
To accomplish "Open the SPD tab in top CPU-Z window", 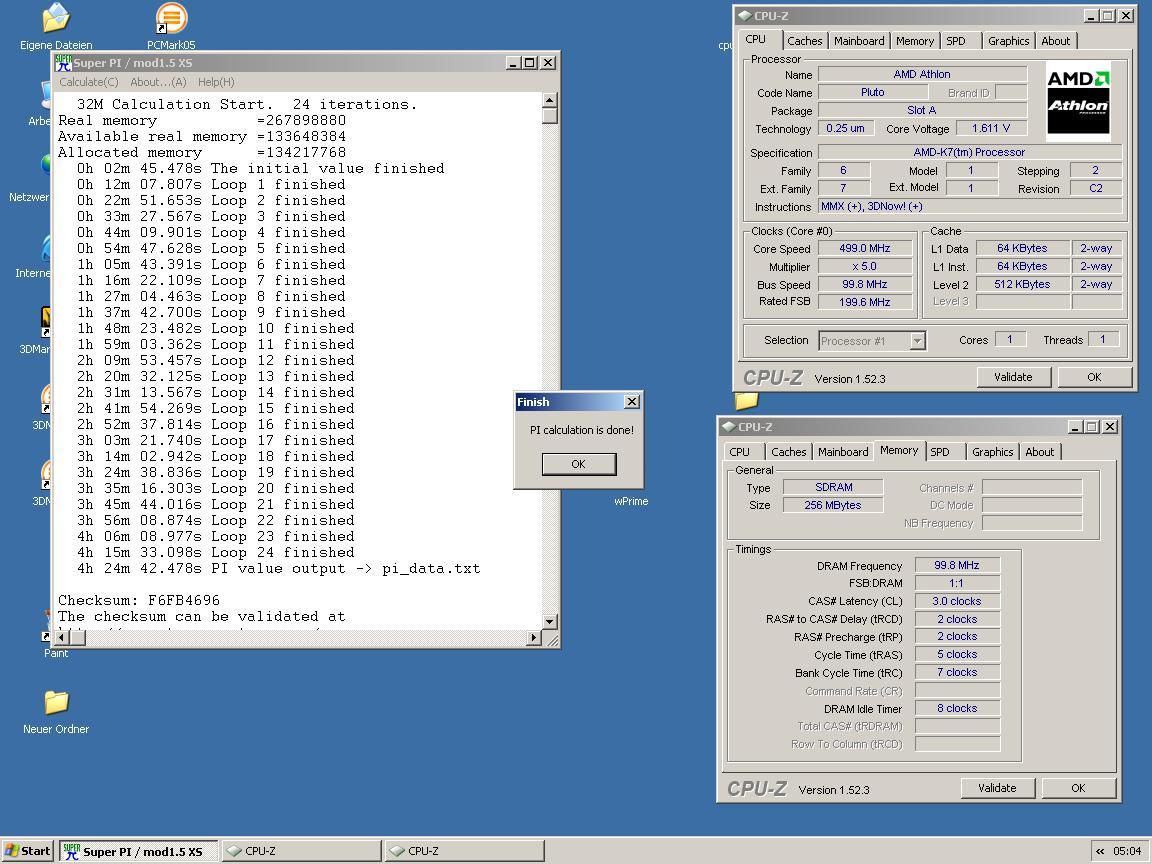I will pos(956,41).
